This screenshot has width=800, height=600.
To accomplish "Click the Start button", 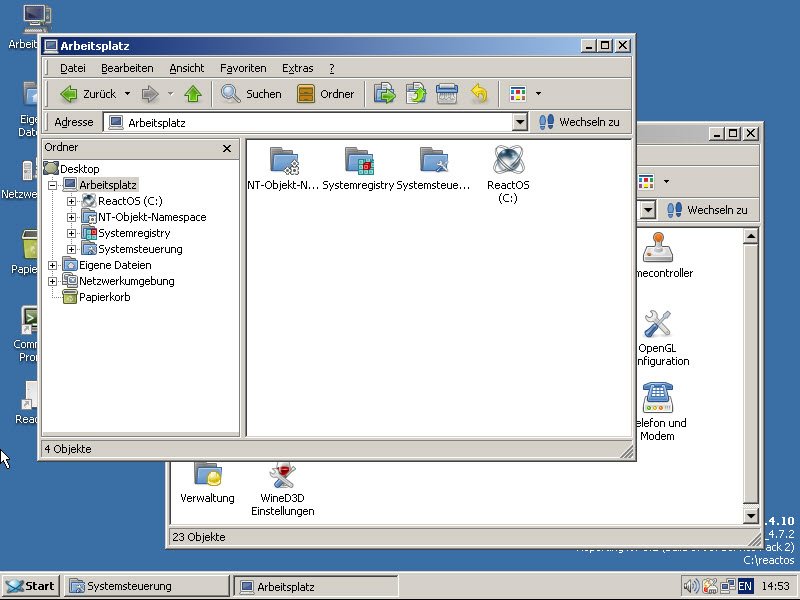I will tap(30, 586).
